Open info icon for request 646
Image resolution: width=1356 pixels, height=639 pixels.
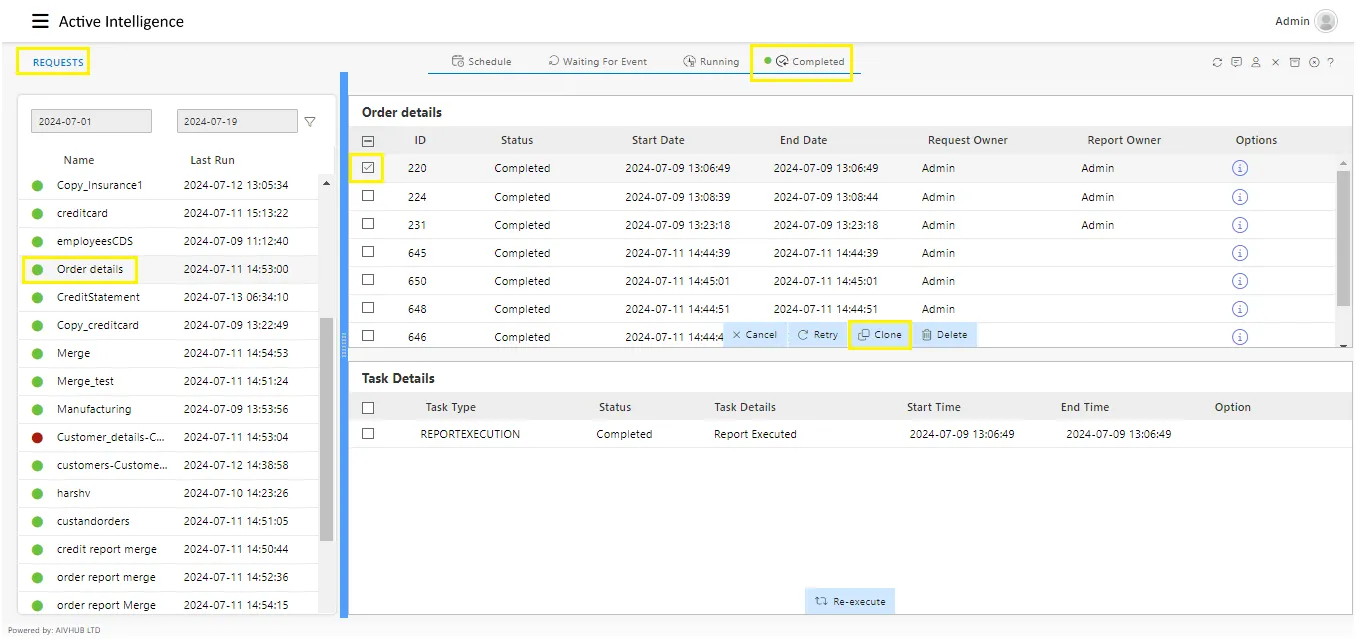pyautogui.click(x=1240, y=337)
